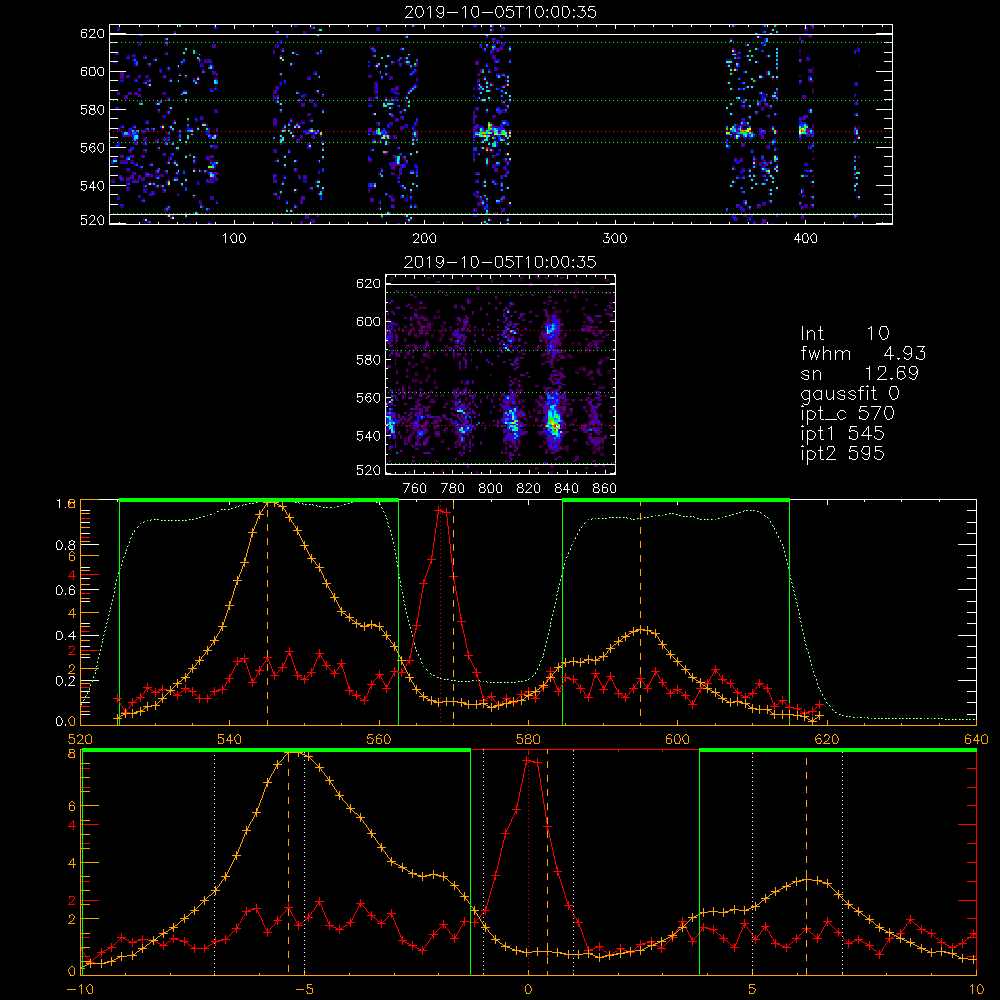Click x-axis label "860" under the small image
The width and height of the screenshot is (1000, 1000).
[605, 489]
